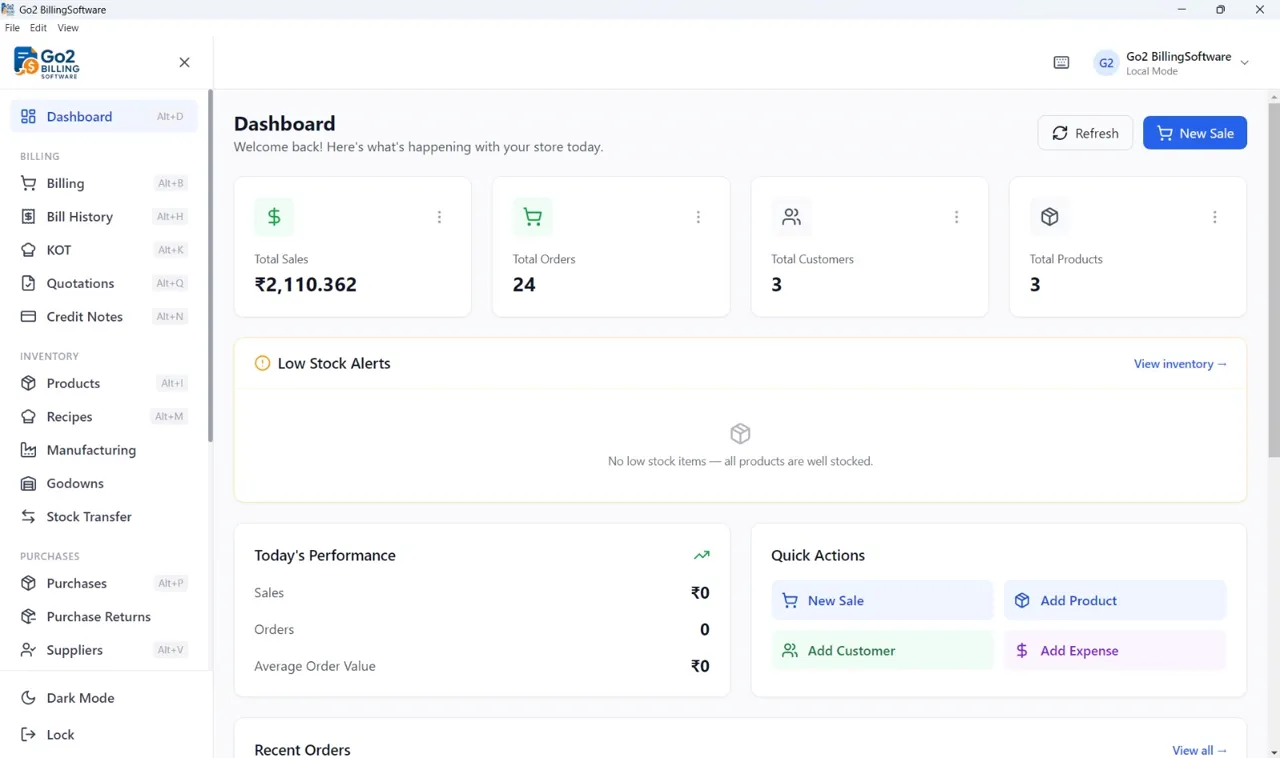Click the Refresh button
The height and width of the screenshot is (758, 1280).
(1085, 133)
